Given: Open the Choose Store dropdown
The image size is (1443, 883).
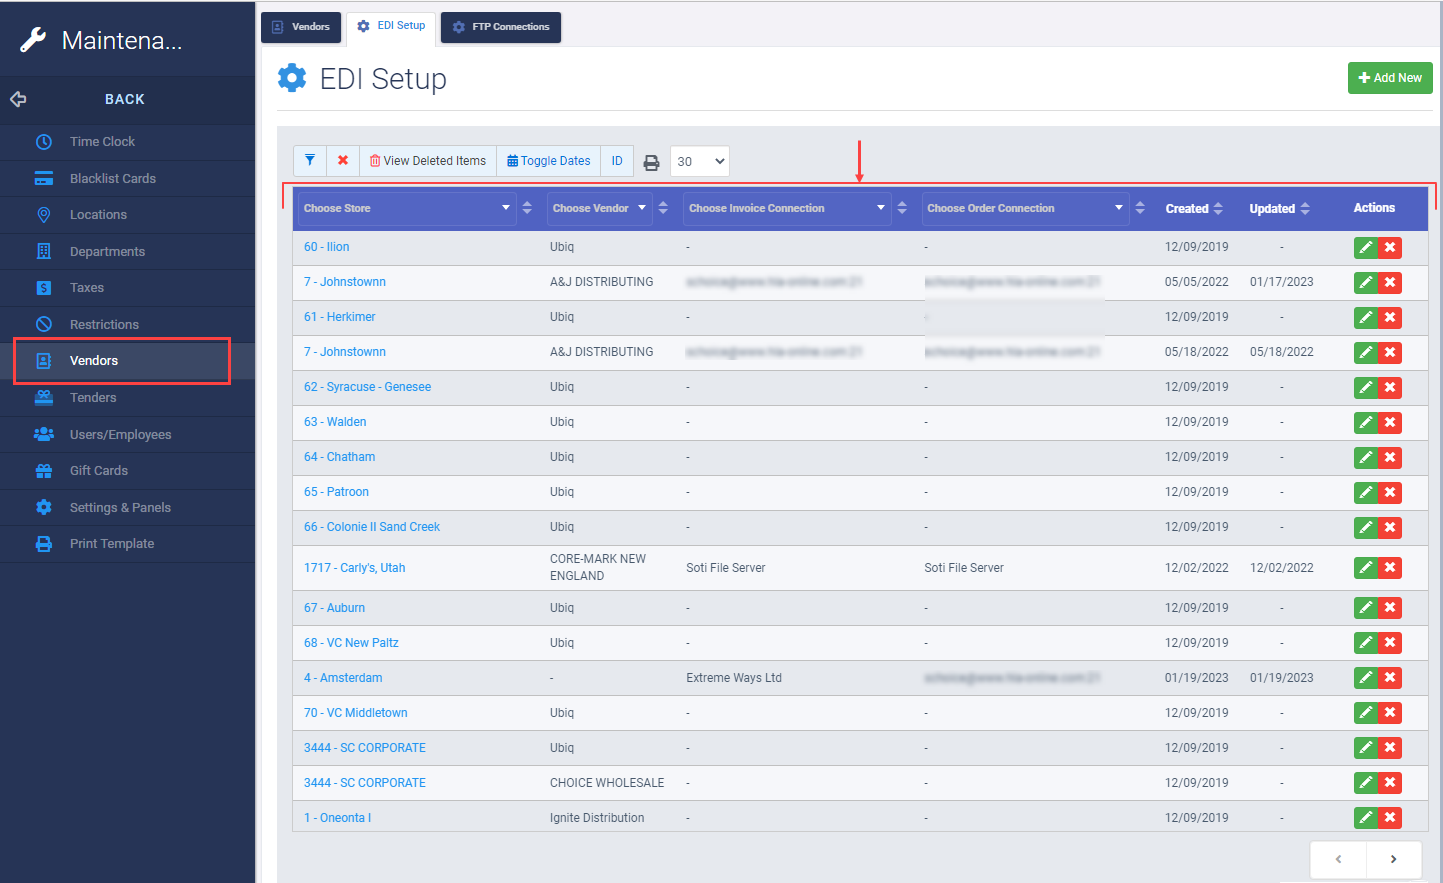Looking at the screenshot, I should coord(405,208).
